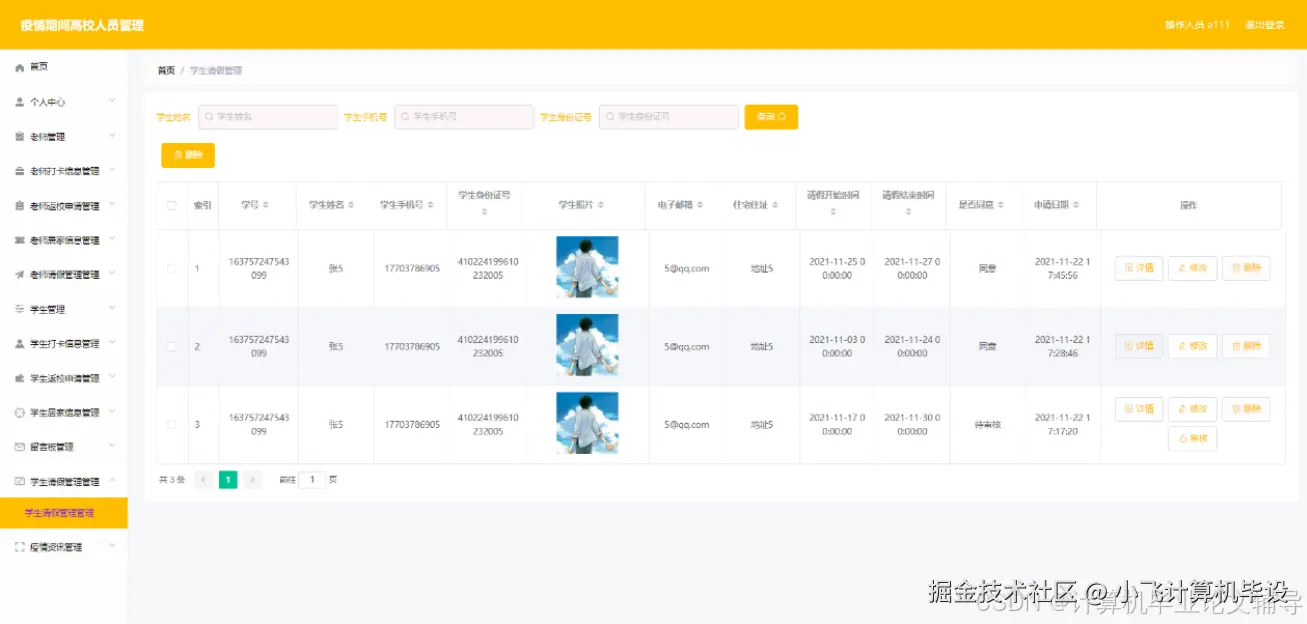Click 修改 for row 3
Viewport: 1307px width, 624px height.
pos(1192,409)
